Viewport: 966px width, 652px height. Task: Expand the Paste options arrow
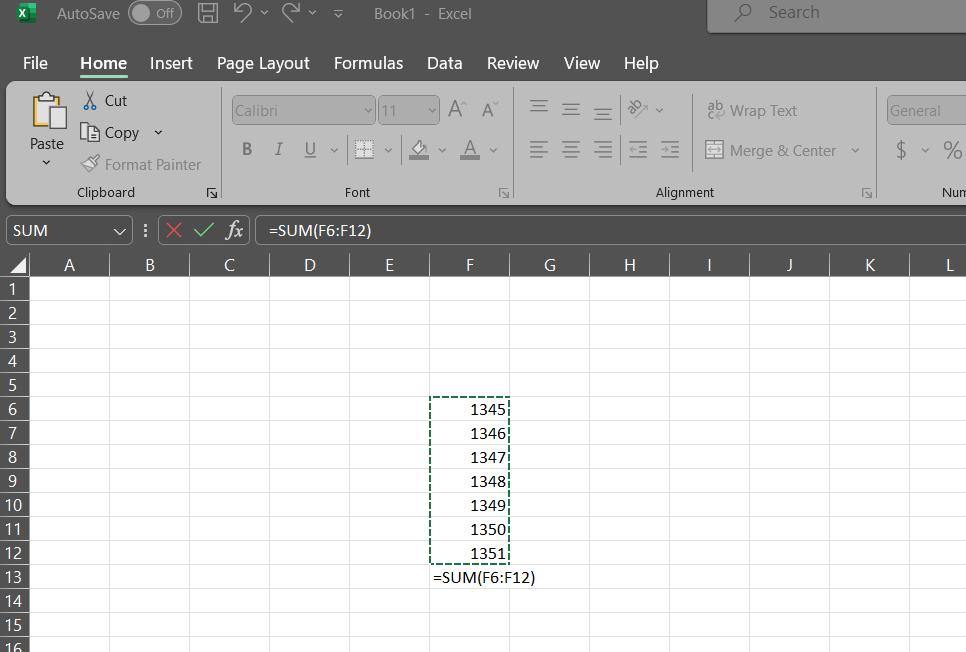(x=46, y=163)
